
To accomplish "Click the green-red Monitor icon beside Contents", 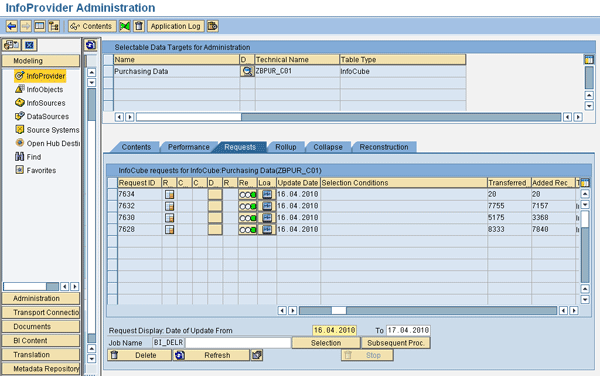I will (x=125, y=26).
